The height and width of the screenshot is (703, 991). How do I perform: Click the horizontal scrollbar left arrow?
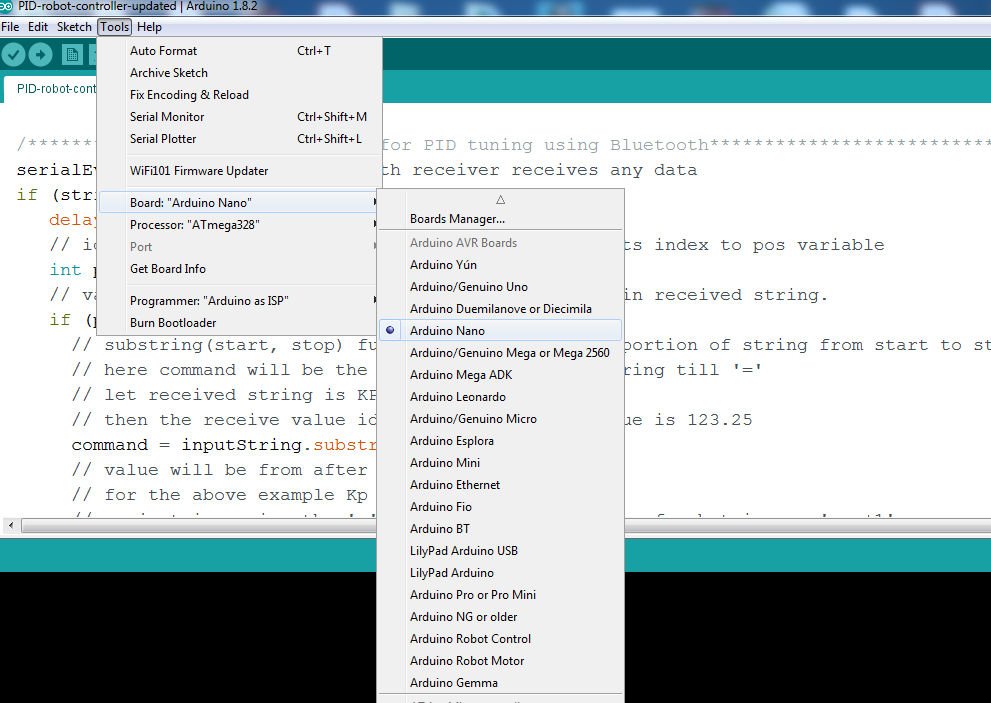pos(11,525)
